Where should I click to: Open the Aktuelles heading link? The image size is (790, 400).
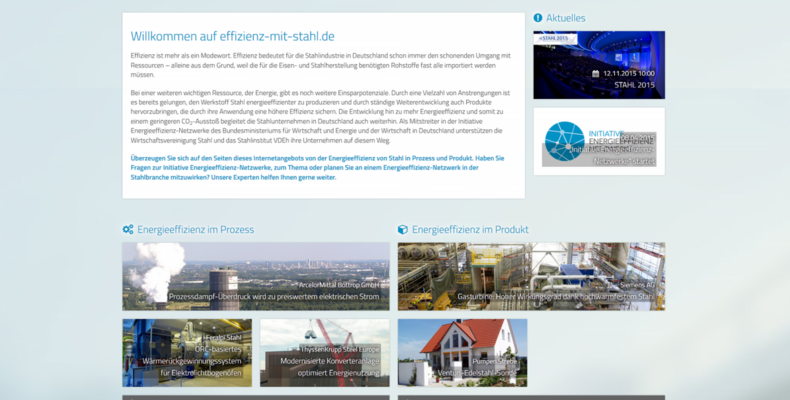(566, 18)
